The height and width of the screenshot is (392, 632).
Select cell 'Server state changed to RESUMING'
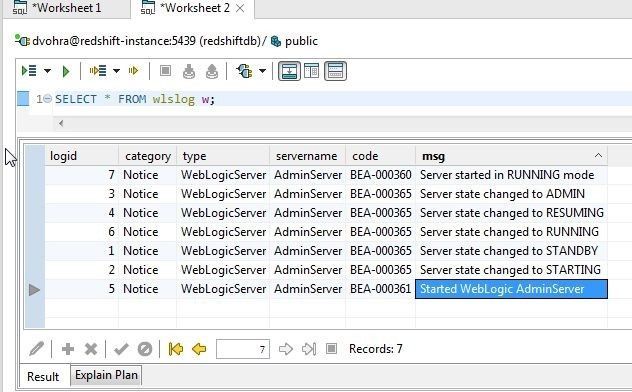click(x=511, y=213)
